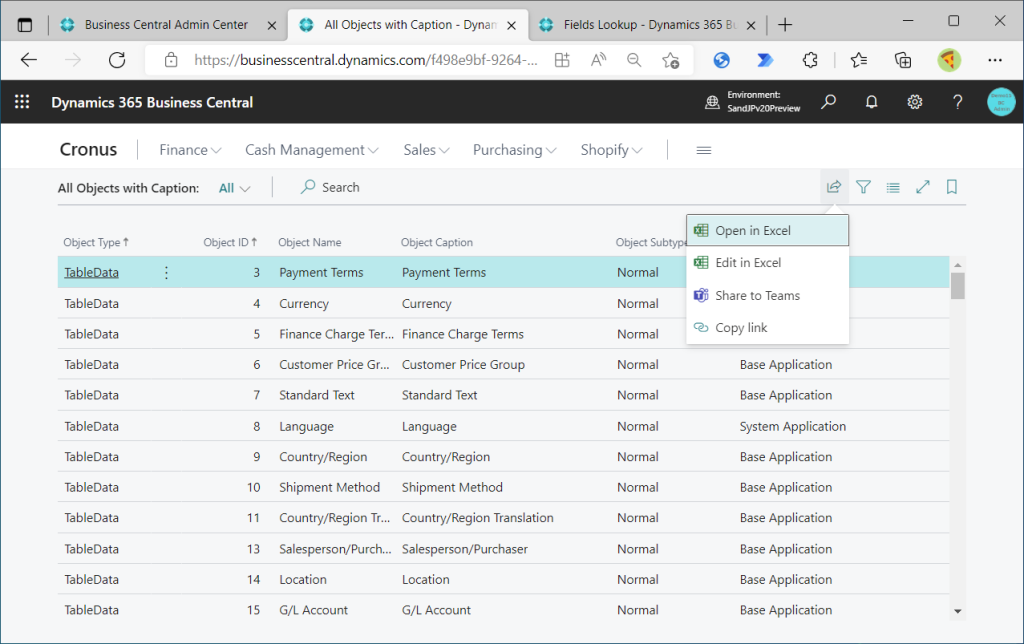
Task: Open browser Collections icon
Action: 903,60
